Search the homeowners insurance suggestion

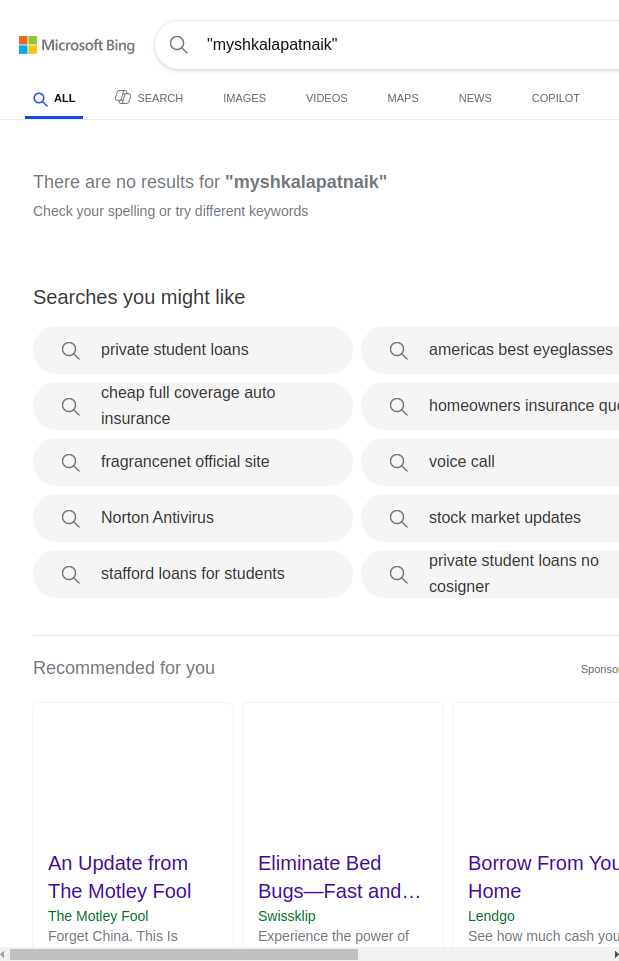[x=490, y=406]
